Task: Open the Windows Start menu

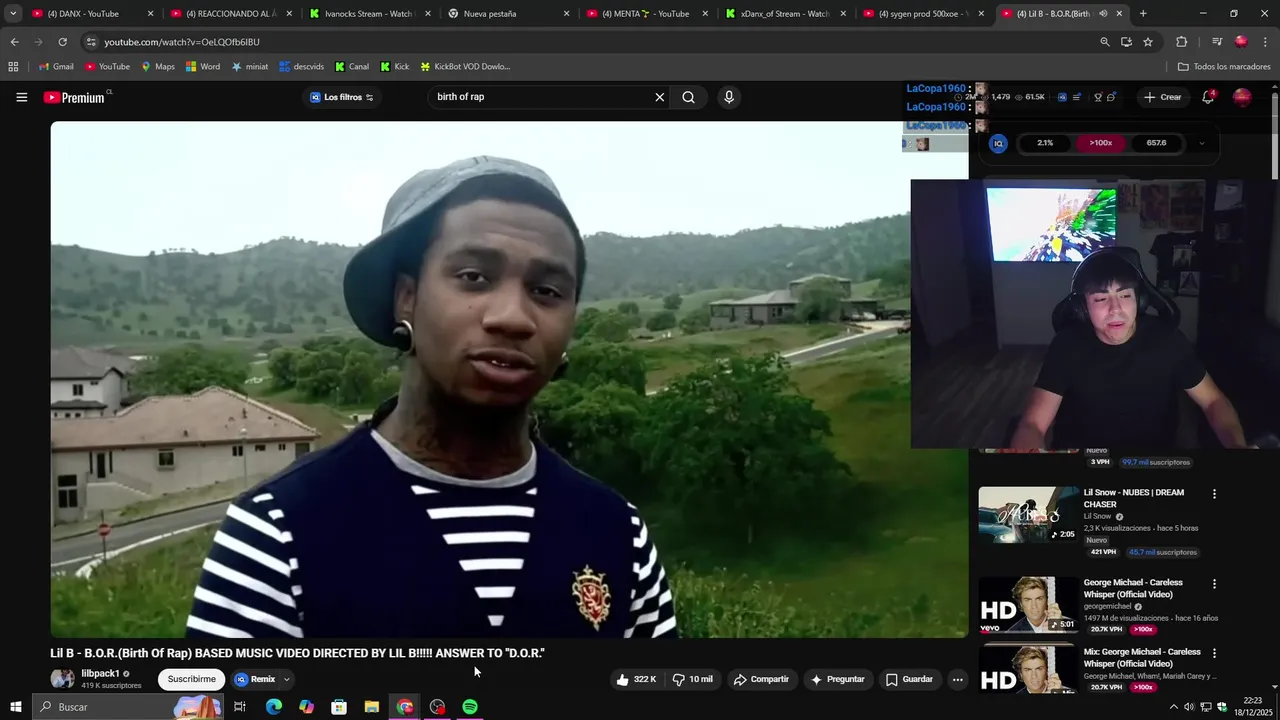Action: click(15, 707)
